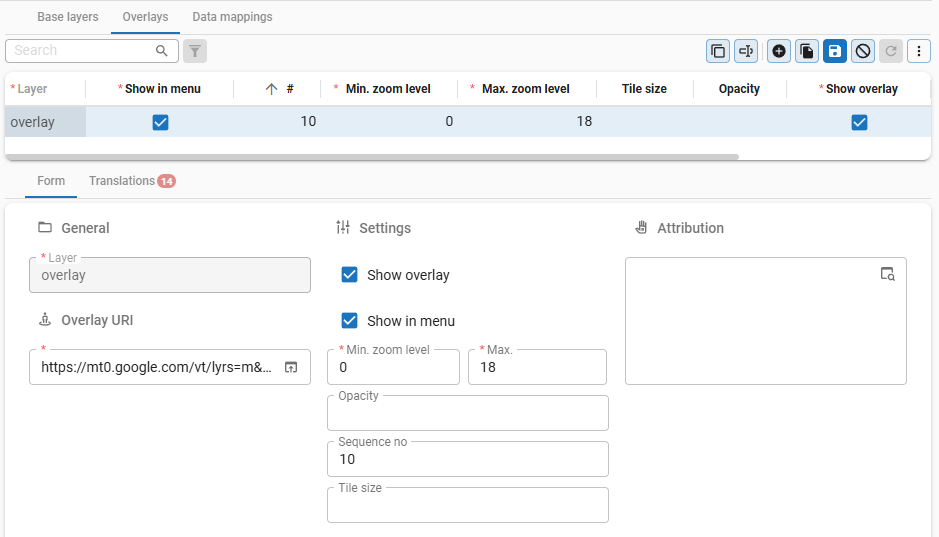Click the add new record plus icon
Viewport: 939px width, 537px height.
779,51
